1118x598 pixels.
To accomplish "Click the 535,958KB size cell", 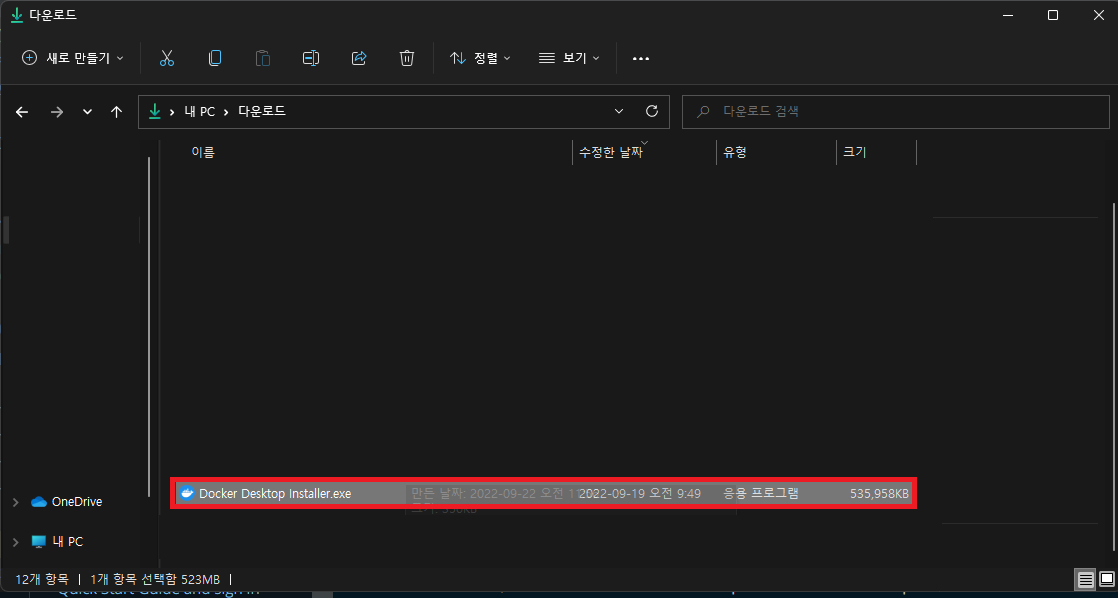I will [879, 493].
